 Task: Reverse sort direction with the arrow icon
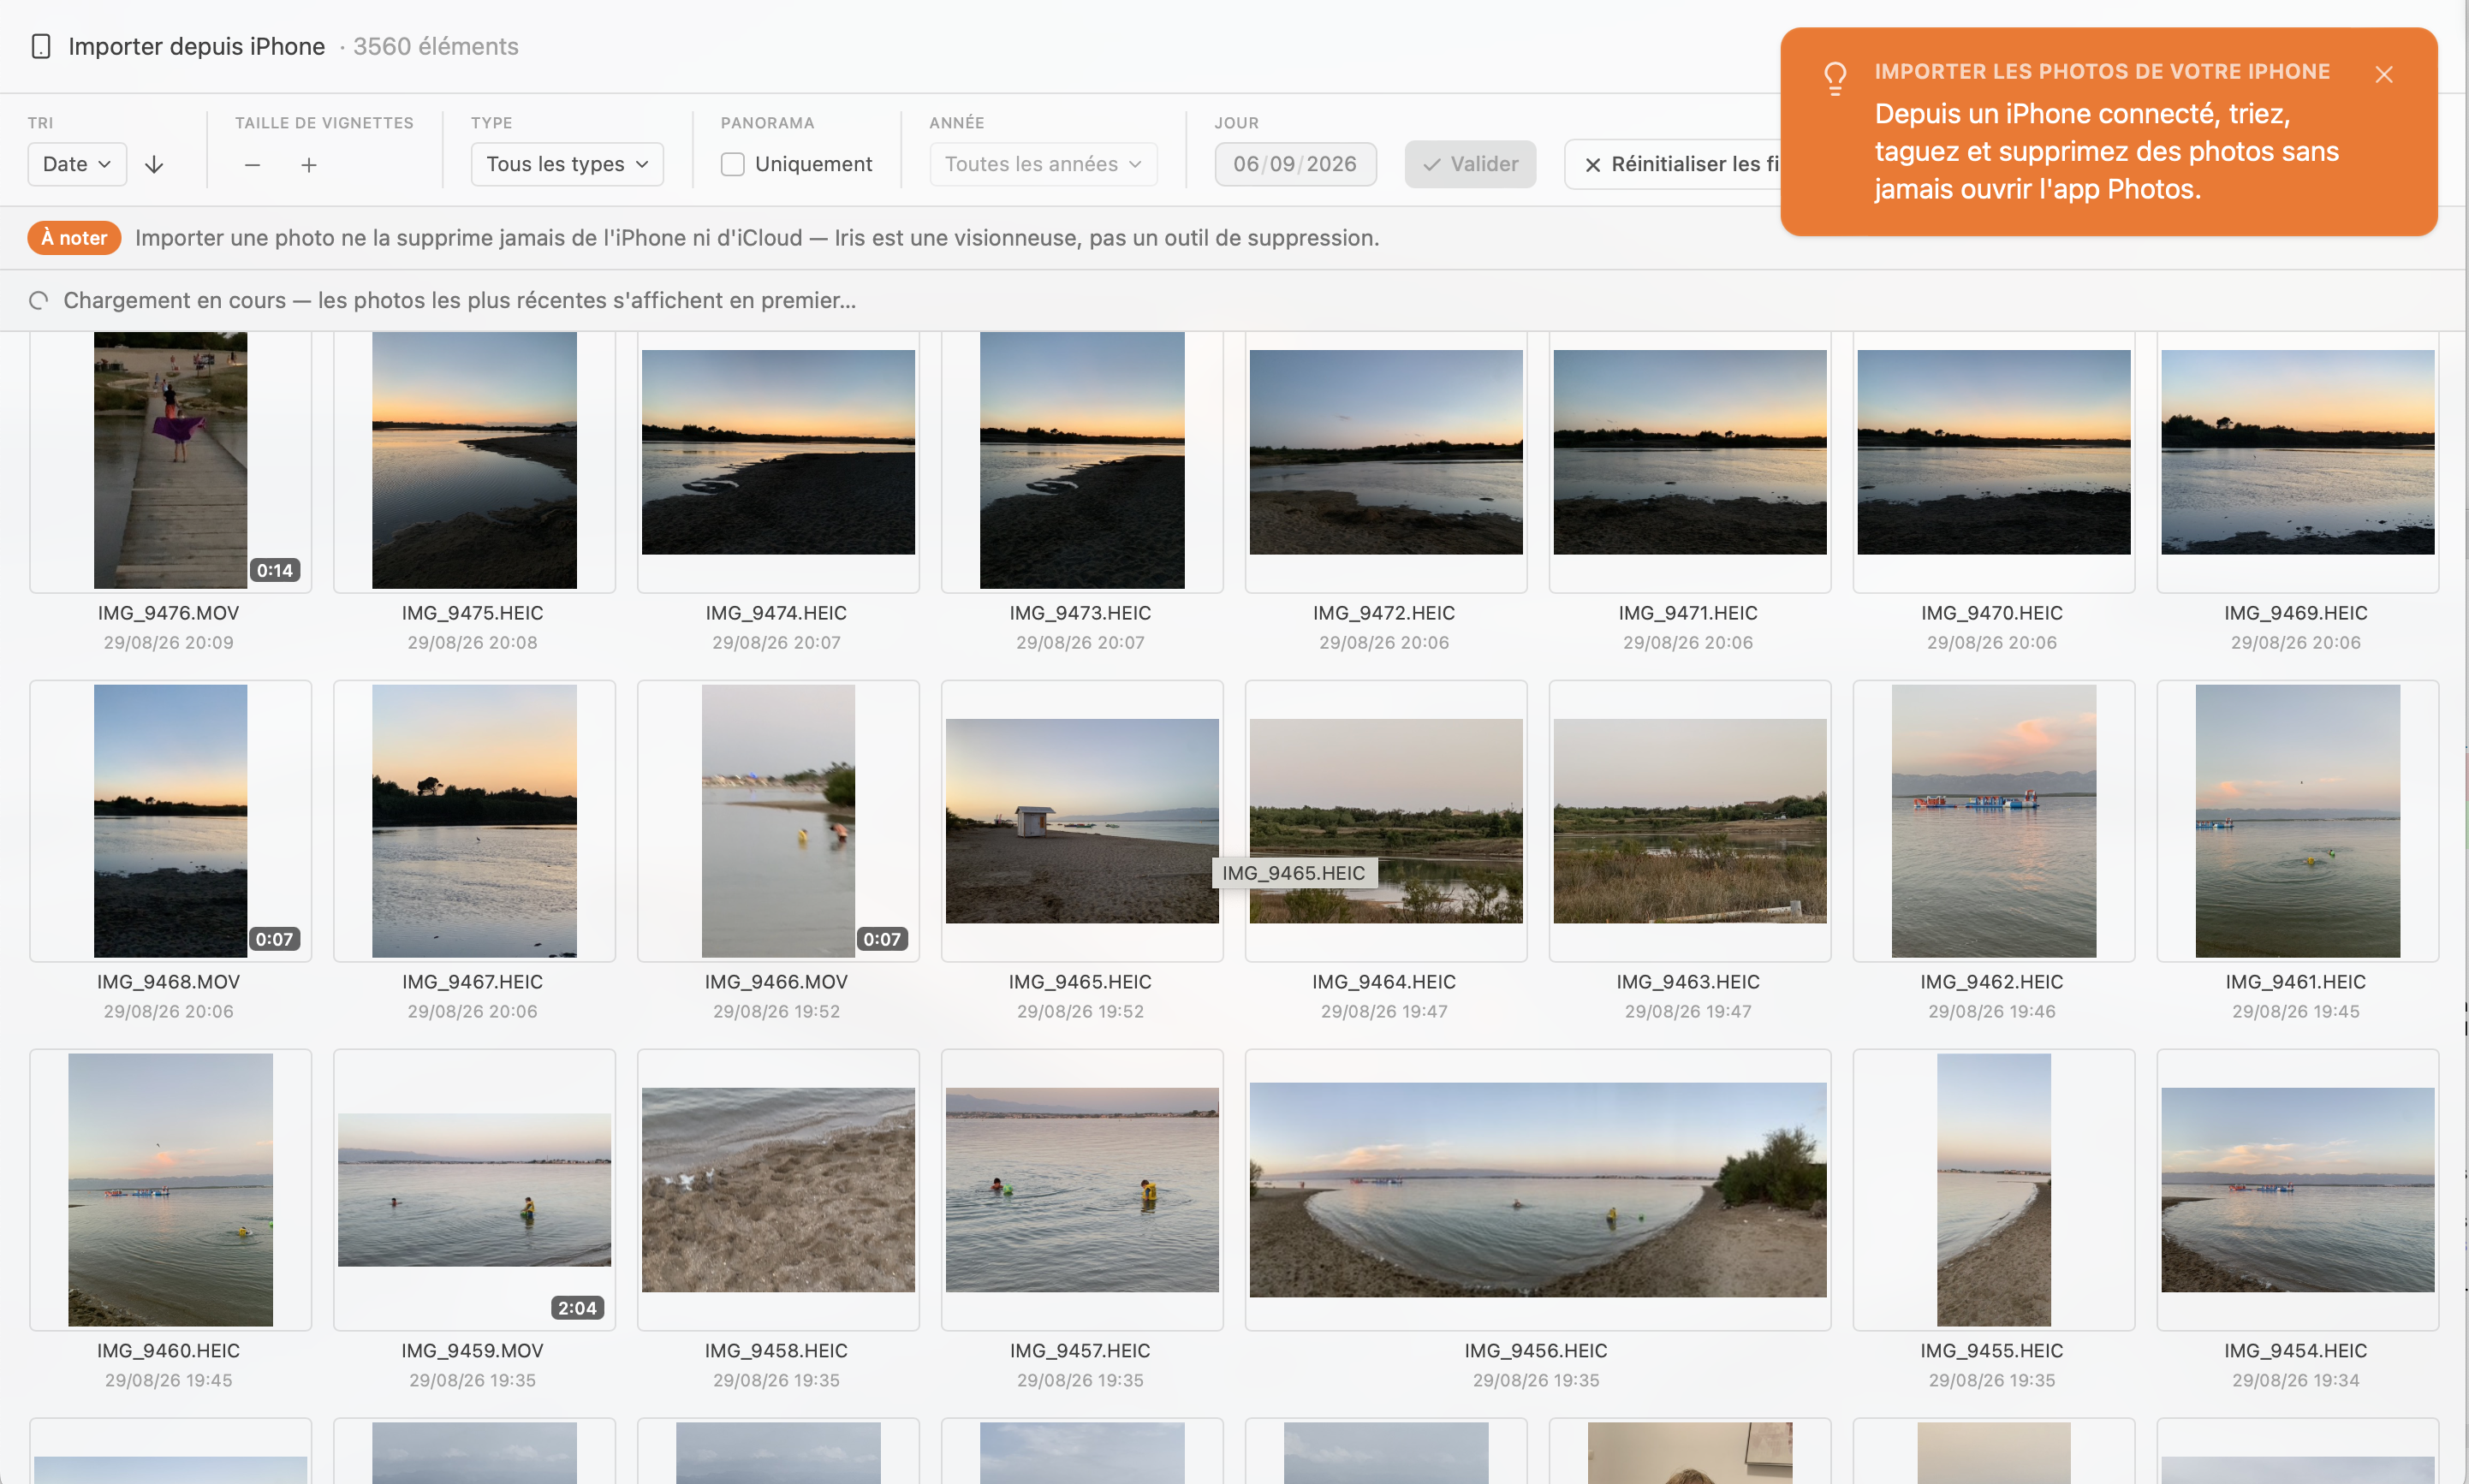154,164
